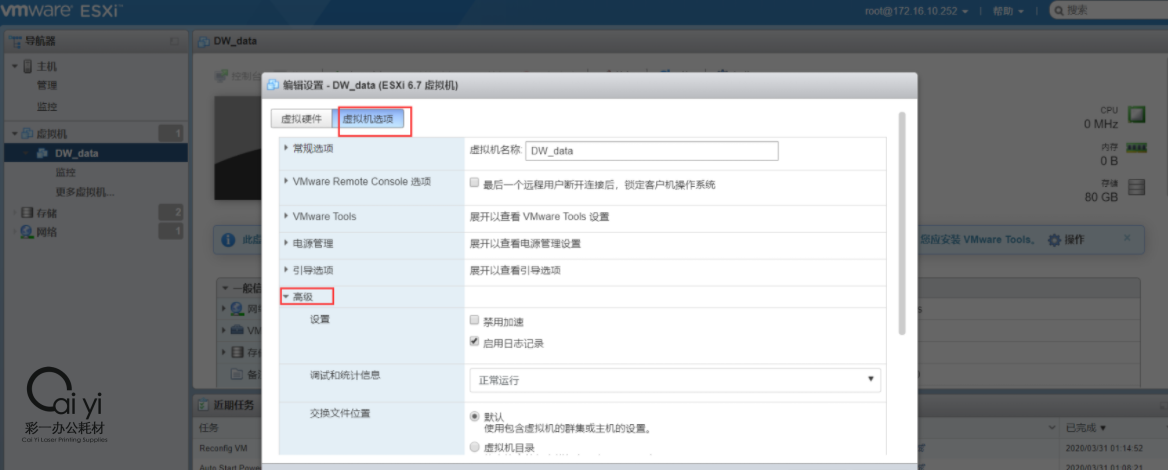Screen dimensions: 1168x470
Task: Click the storage (存储) icon in navigator
Action: (26, 212)
